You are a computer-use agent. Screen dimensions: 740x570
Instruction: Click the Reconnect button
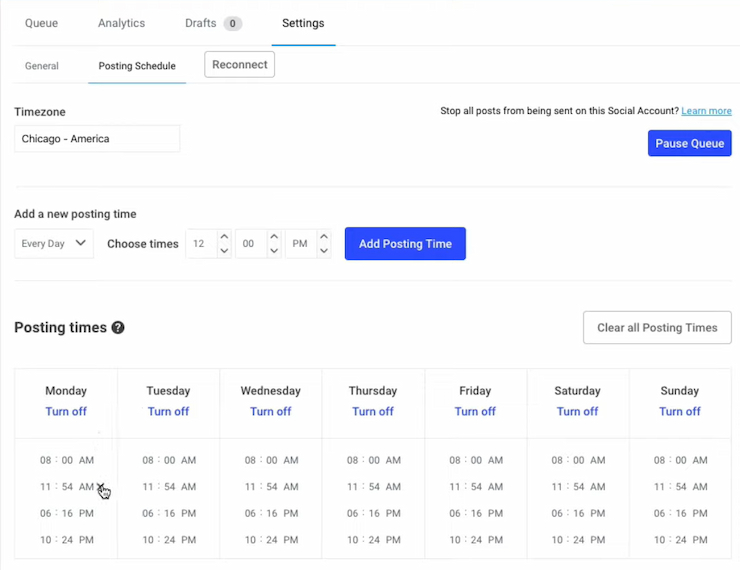pyautogui.click(x=239, y=65)
